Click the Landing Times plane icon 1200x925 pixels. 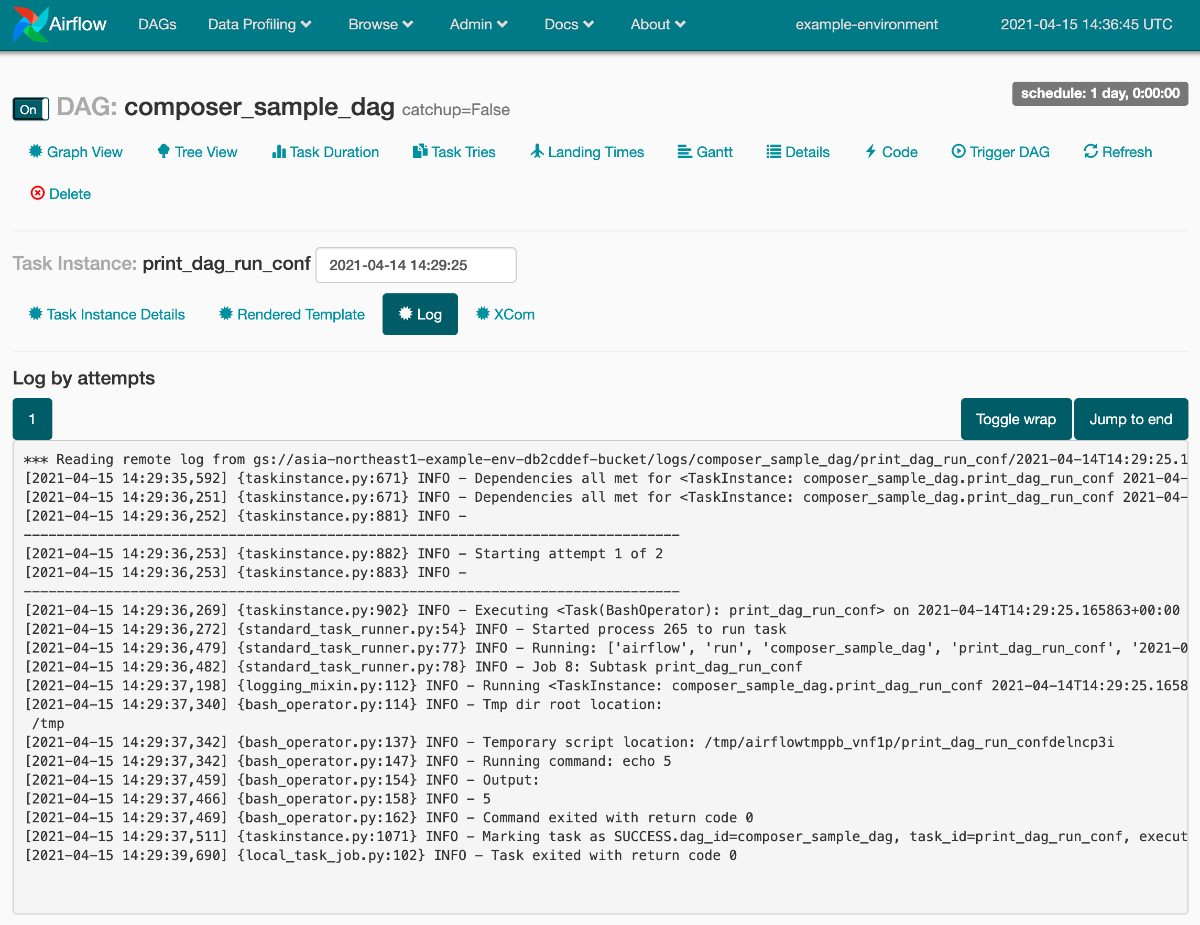(x=537, y=152)
